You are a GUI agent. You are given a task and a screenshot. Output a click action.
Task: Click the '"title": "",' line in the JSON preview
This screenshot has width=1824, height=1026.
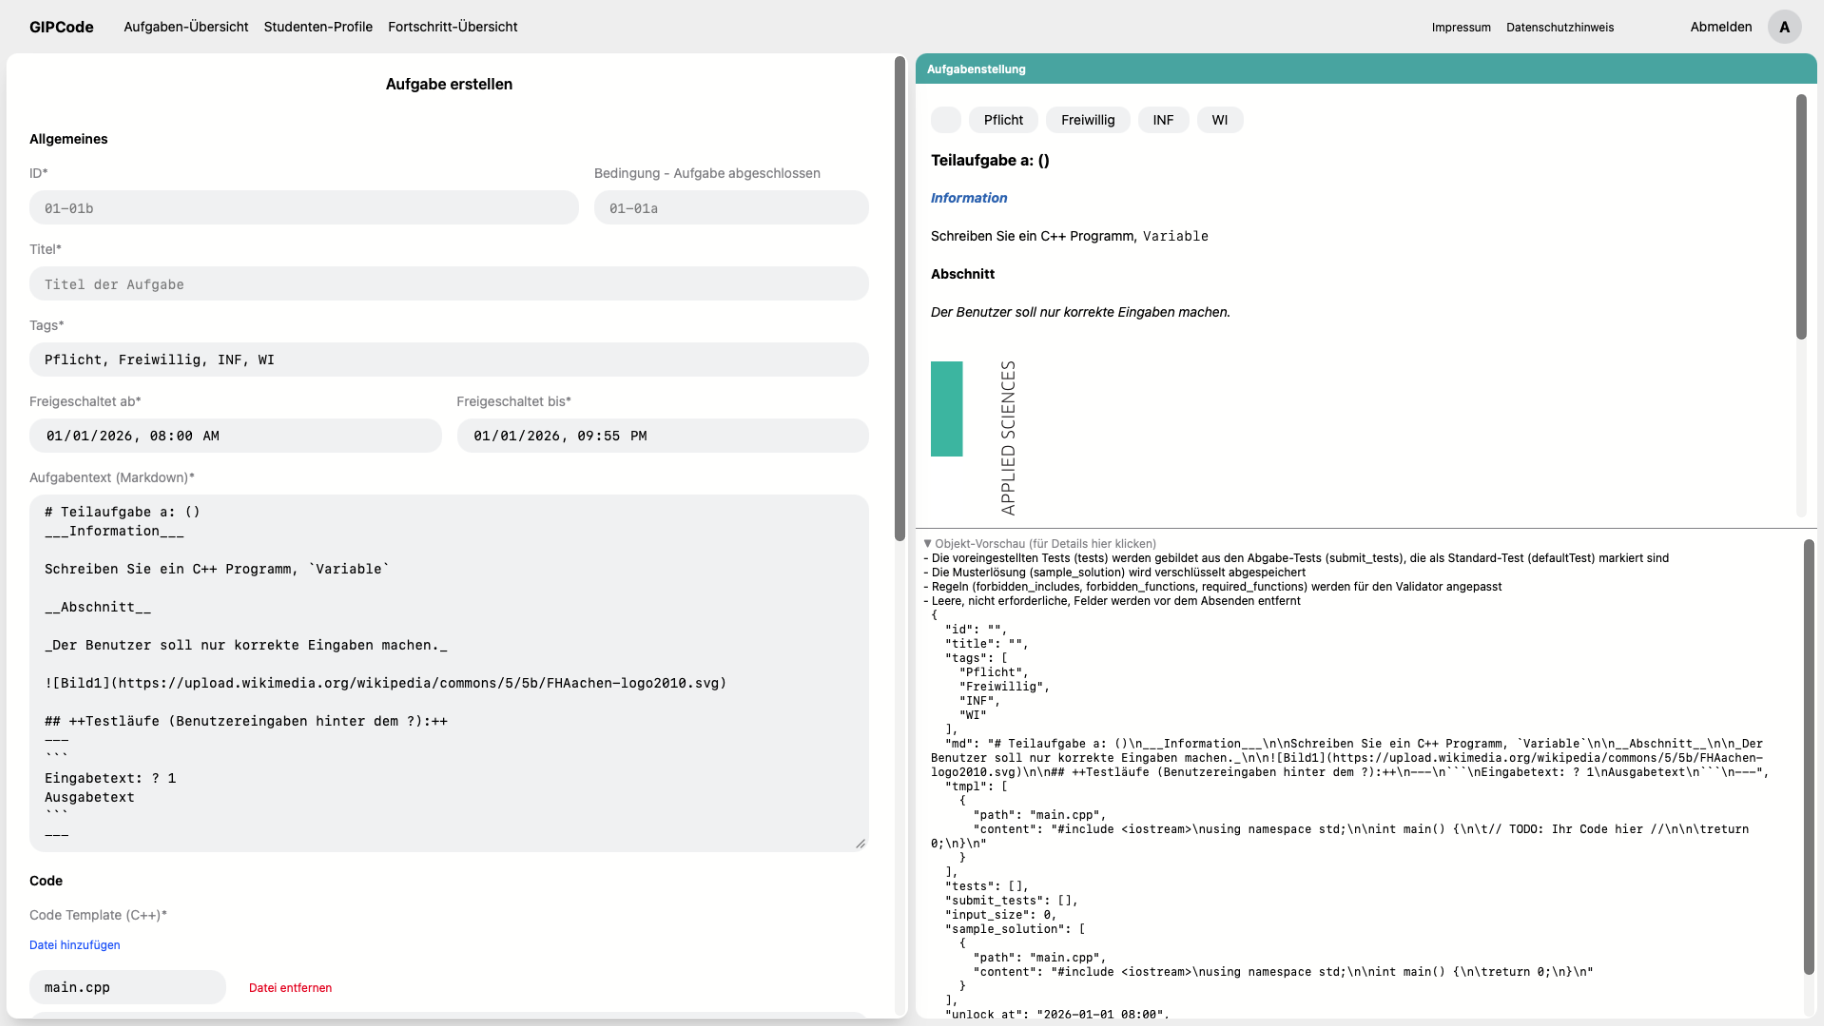click(x=986, y=644)
